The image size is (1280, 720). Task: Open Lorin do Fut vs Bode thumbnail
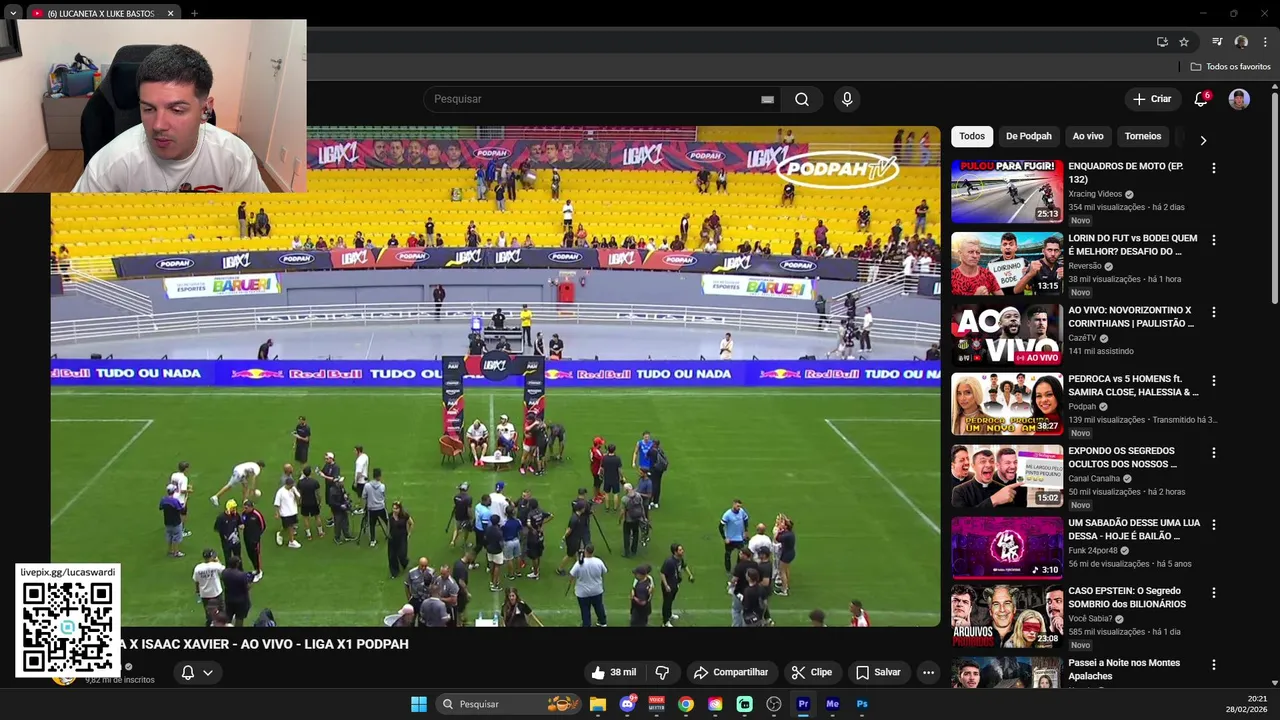pyautogui.click(x=1007, y=264)
